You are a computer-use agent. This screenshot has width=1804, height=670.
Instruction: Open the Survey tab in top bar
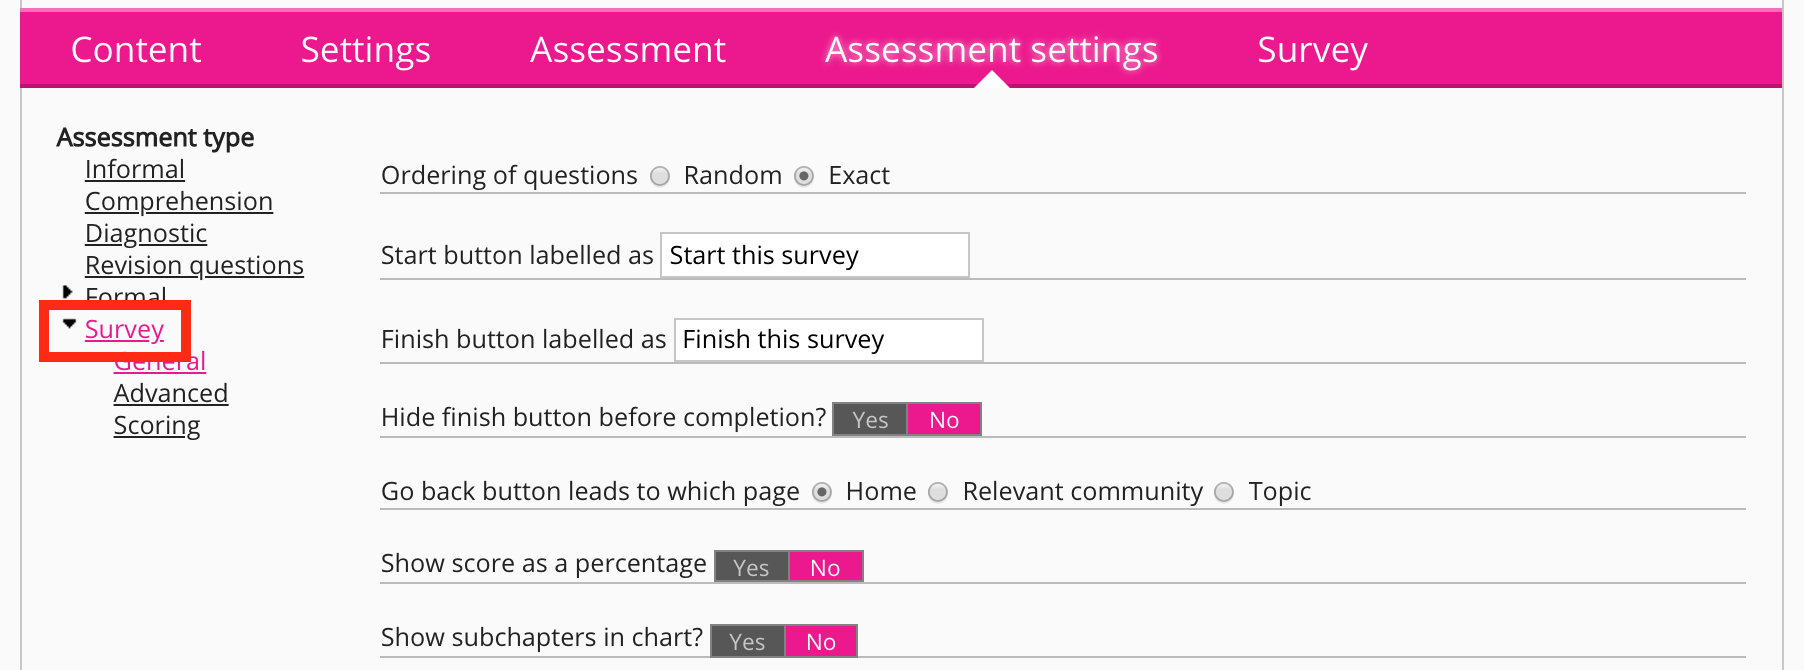[1312, 50]
